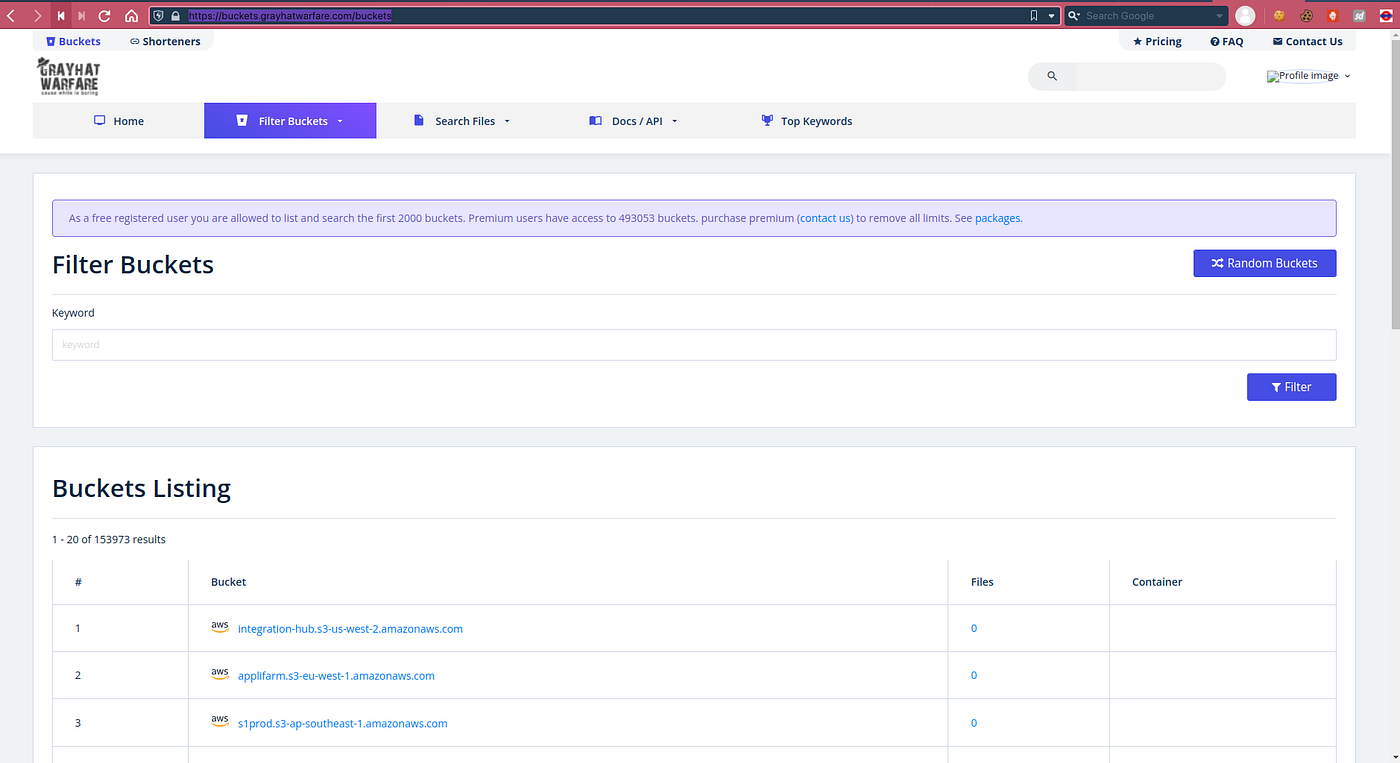The height and width of the screenshot is (763, 1400).
Task: Click the site search magnifier icon
Action: (1052, 76)
